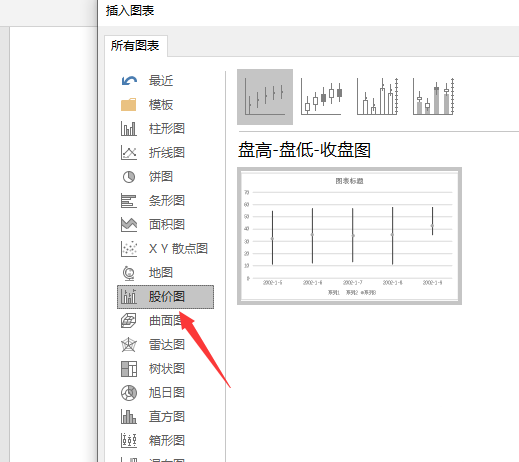Choose the open-high-low-close stock subtype
Image resolution: width=519 pixels, height=462 pixels.
(x=321, y=97)
